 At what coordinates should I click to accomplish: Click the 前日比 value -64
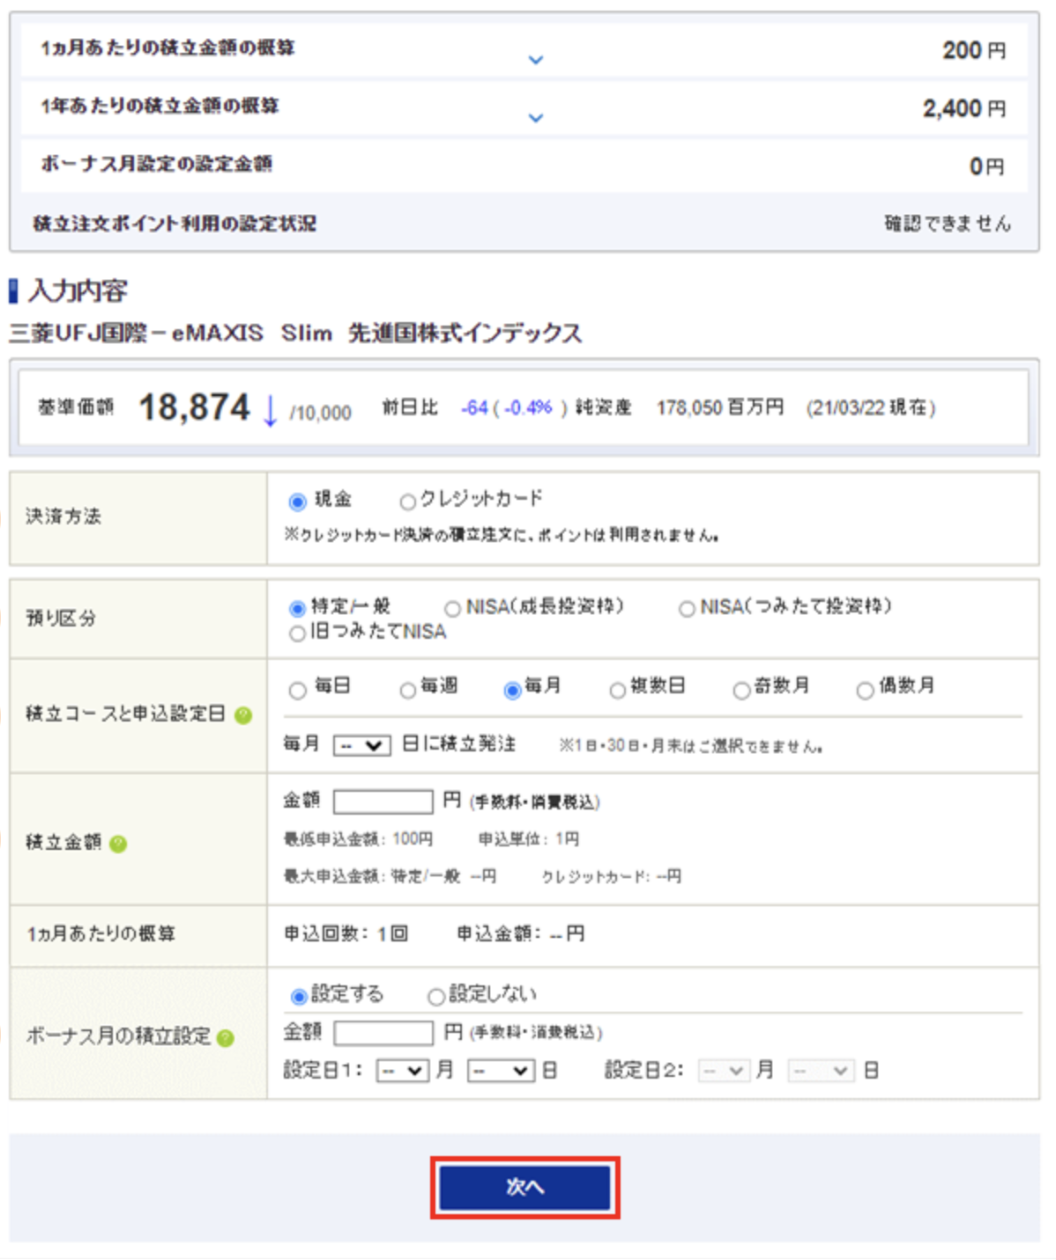(x=474, y=408)
